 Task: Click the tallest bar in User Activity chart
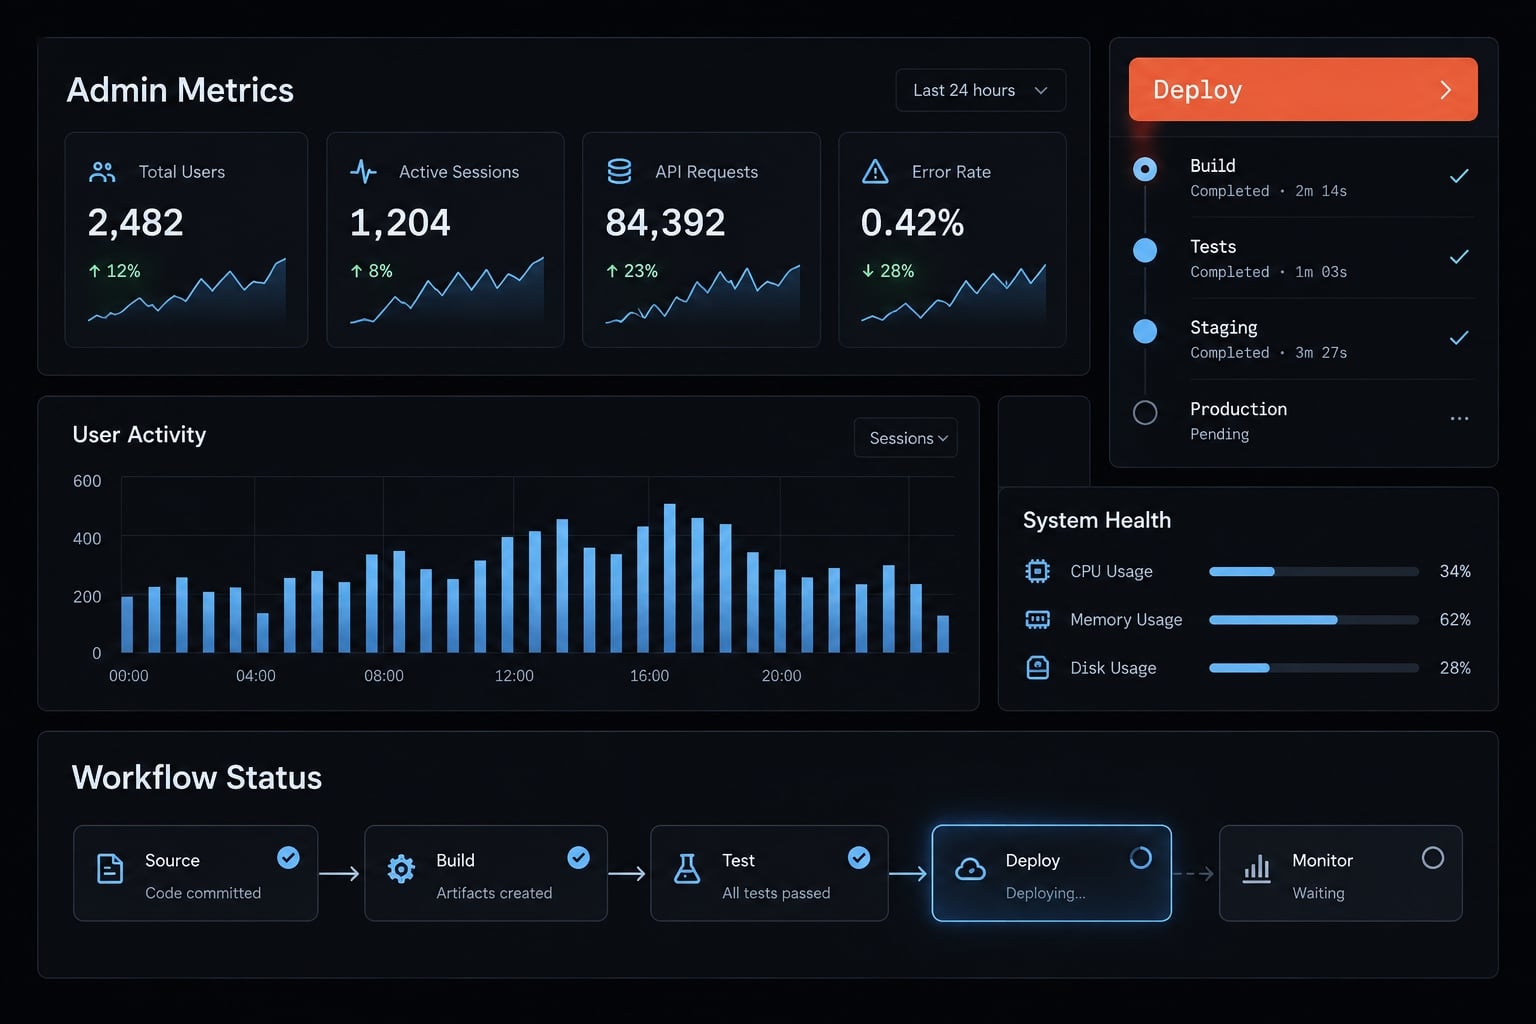click(670, 578)
